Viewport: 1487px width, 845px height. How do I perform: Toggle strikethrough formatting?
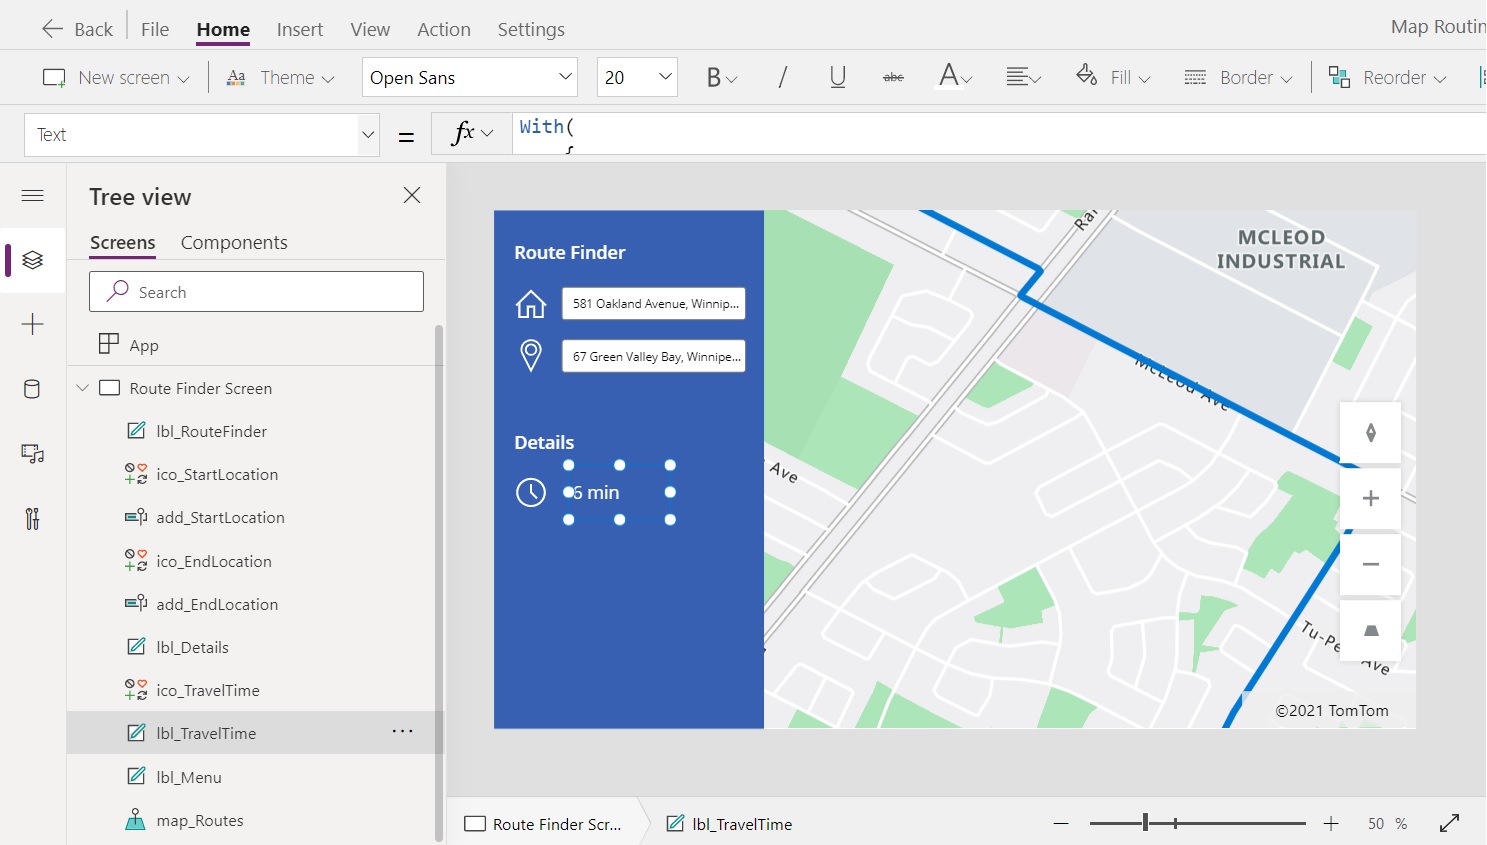893,77
